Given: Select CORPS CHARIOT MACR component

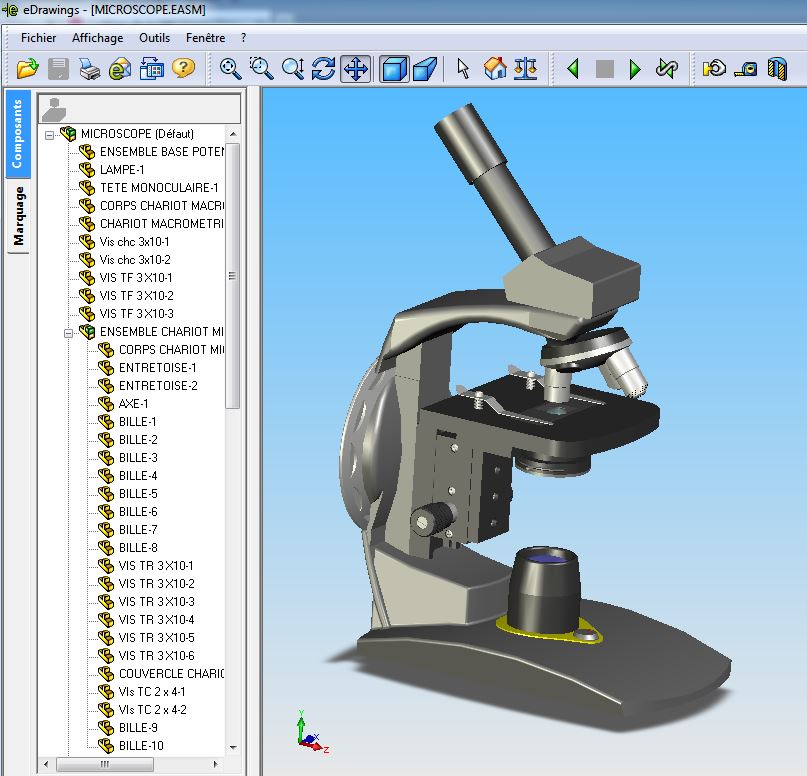Looking at the screenshot, I should pos(162,206).
